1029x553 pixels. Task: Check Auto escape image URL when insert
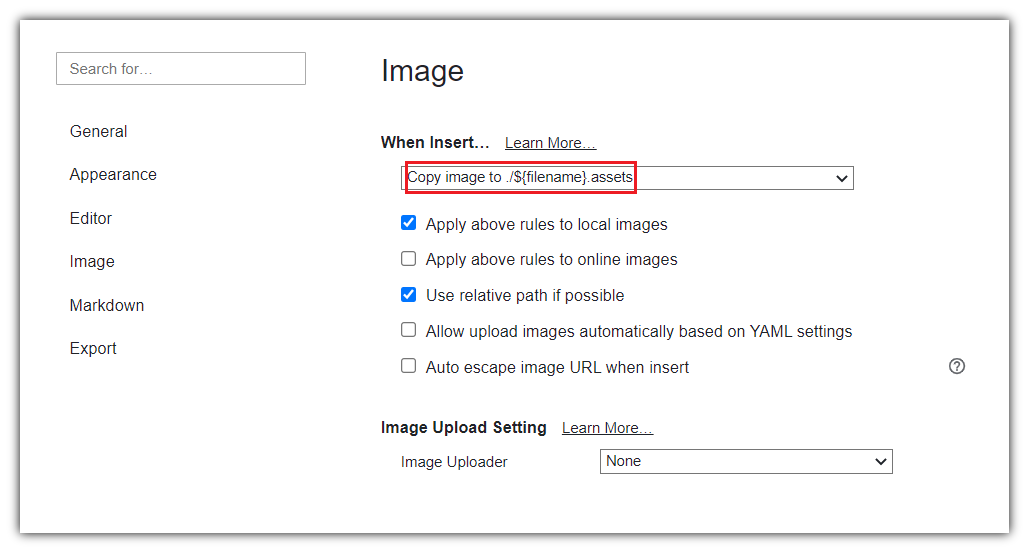pos(408,366)
